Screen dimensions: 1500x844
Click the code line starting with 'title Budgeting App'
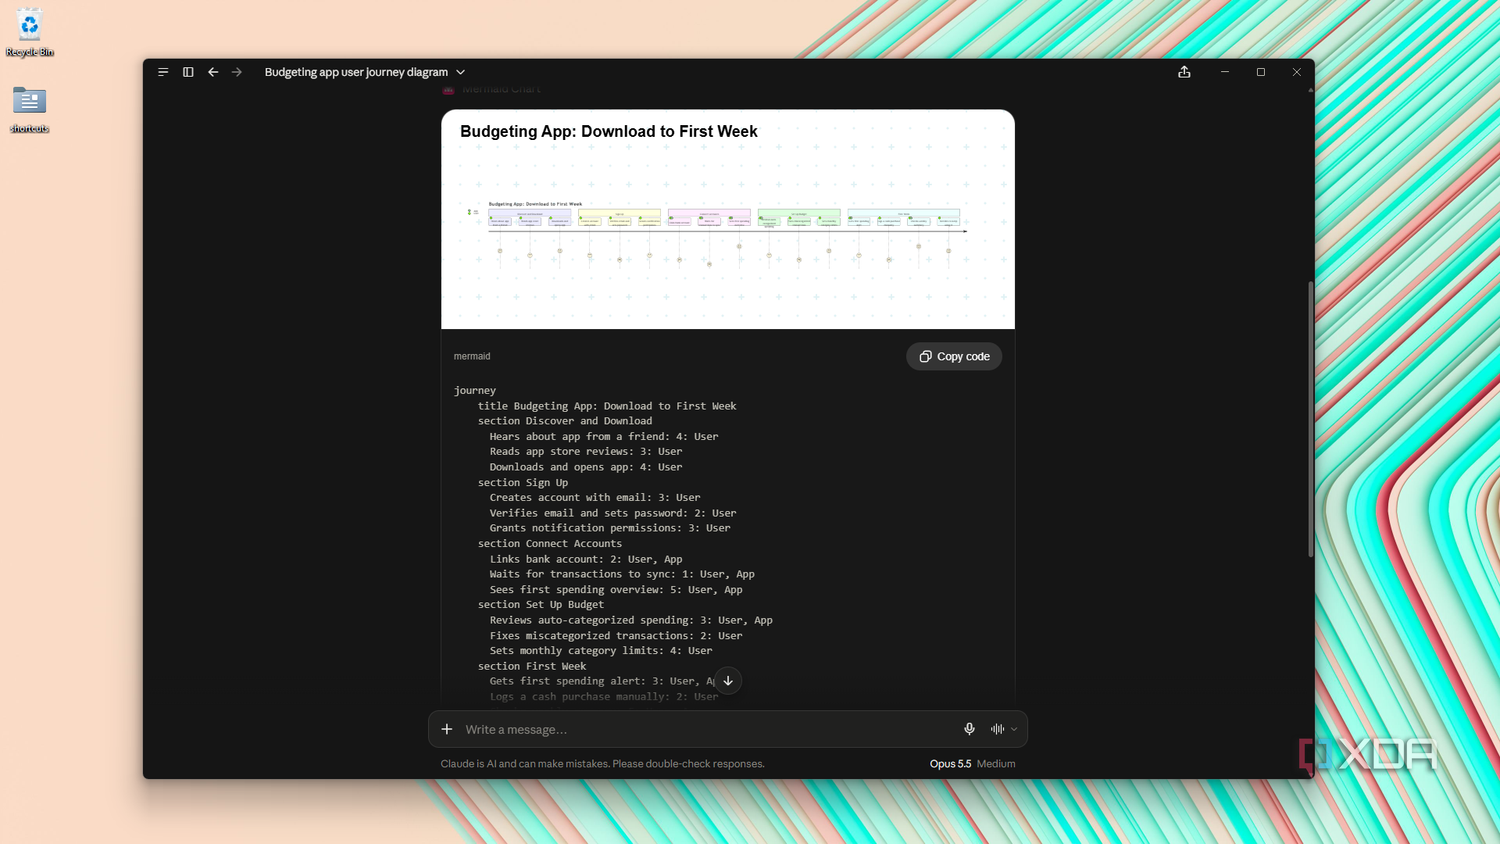click(x=607, y=406)
